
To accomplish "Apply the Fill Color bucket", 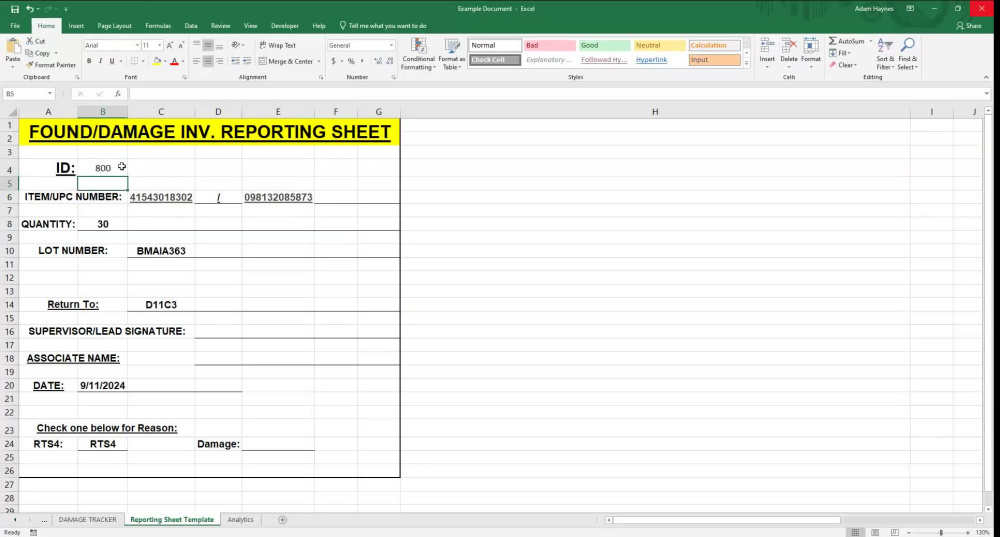I will coord(157,61).
